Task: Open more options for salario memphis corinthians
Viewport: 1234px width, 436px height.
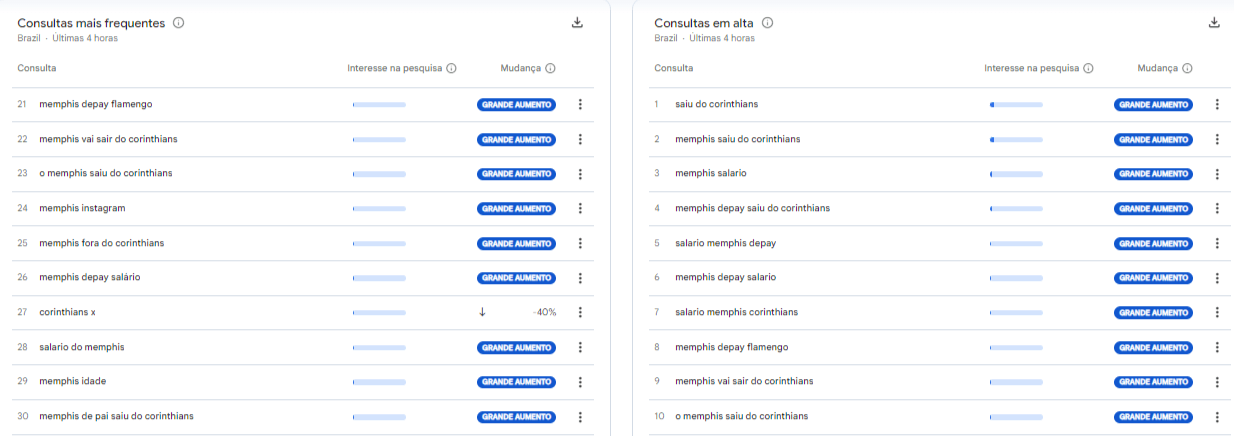Action: click(x=1217, y=312)
